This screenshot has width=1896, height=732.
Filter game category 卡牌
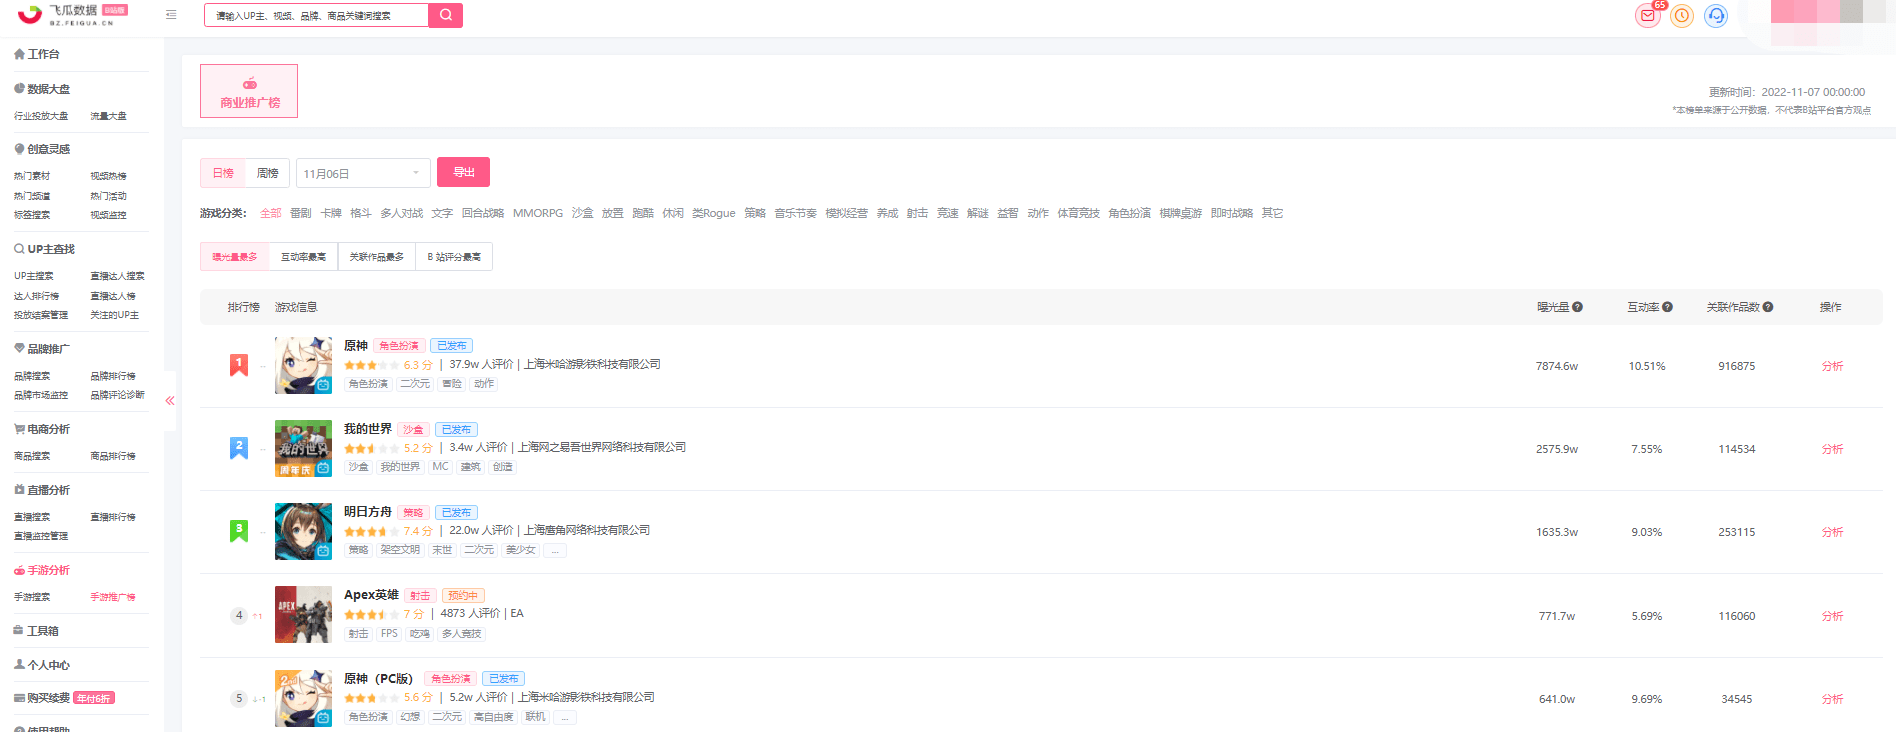(x=331, y=213)
